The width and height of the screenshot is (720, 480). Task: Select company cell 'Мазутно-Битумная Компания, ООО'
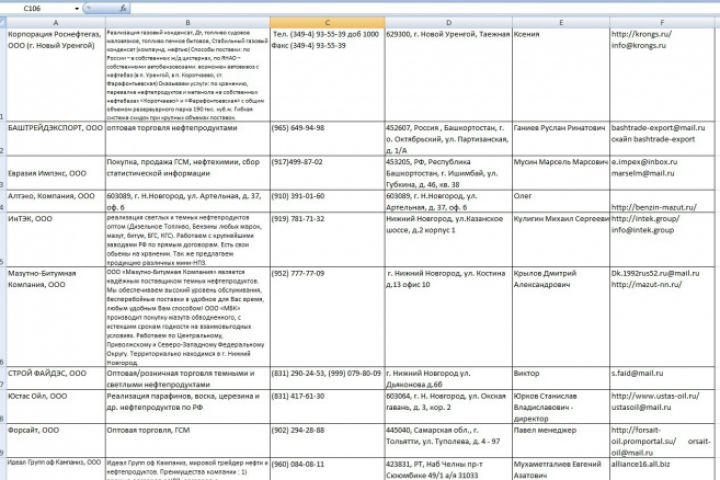click(56, 316)
